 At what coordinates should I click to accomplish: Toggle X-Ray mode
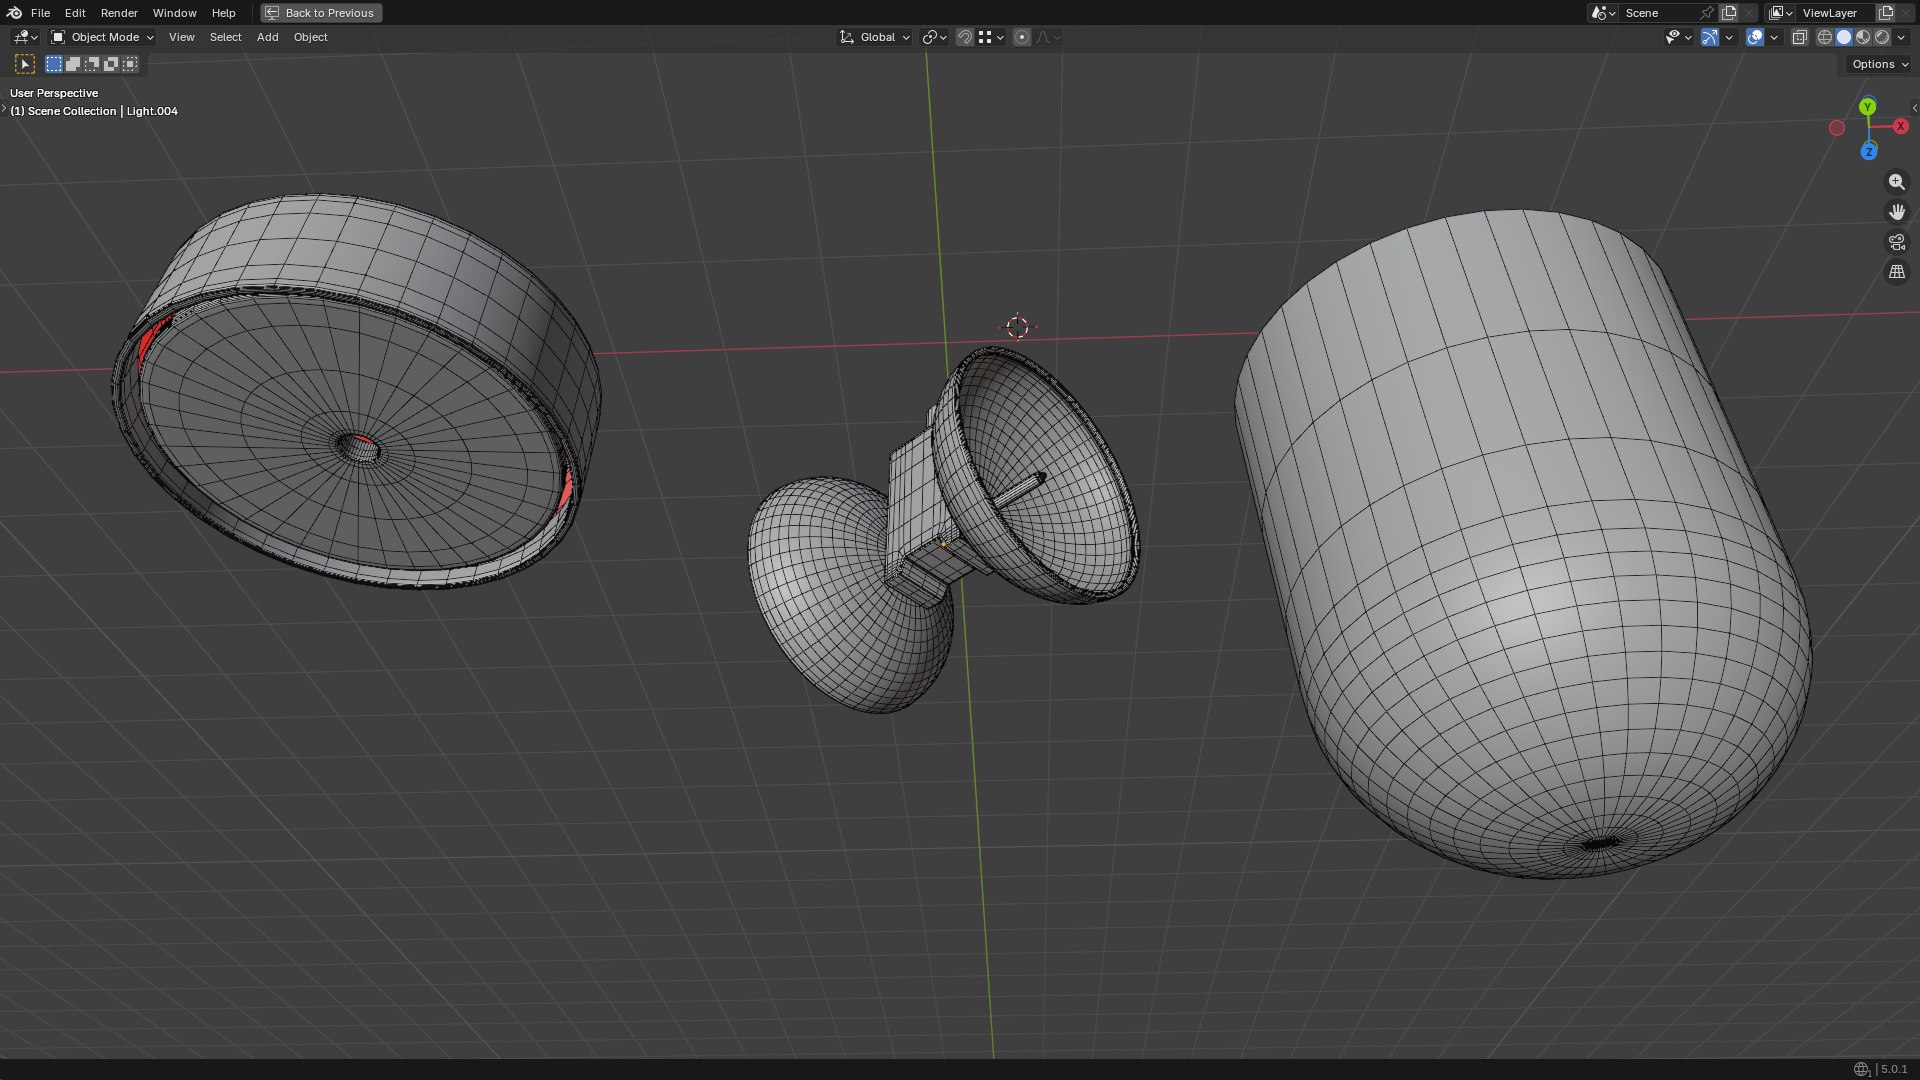click(x=1799, y=37)
